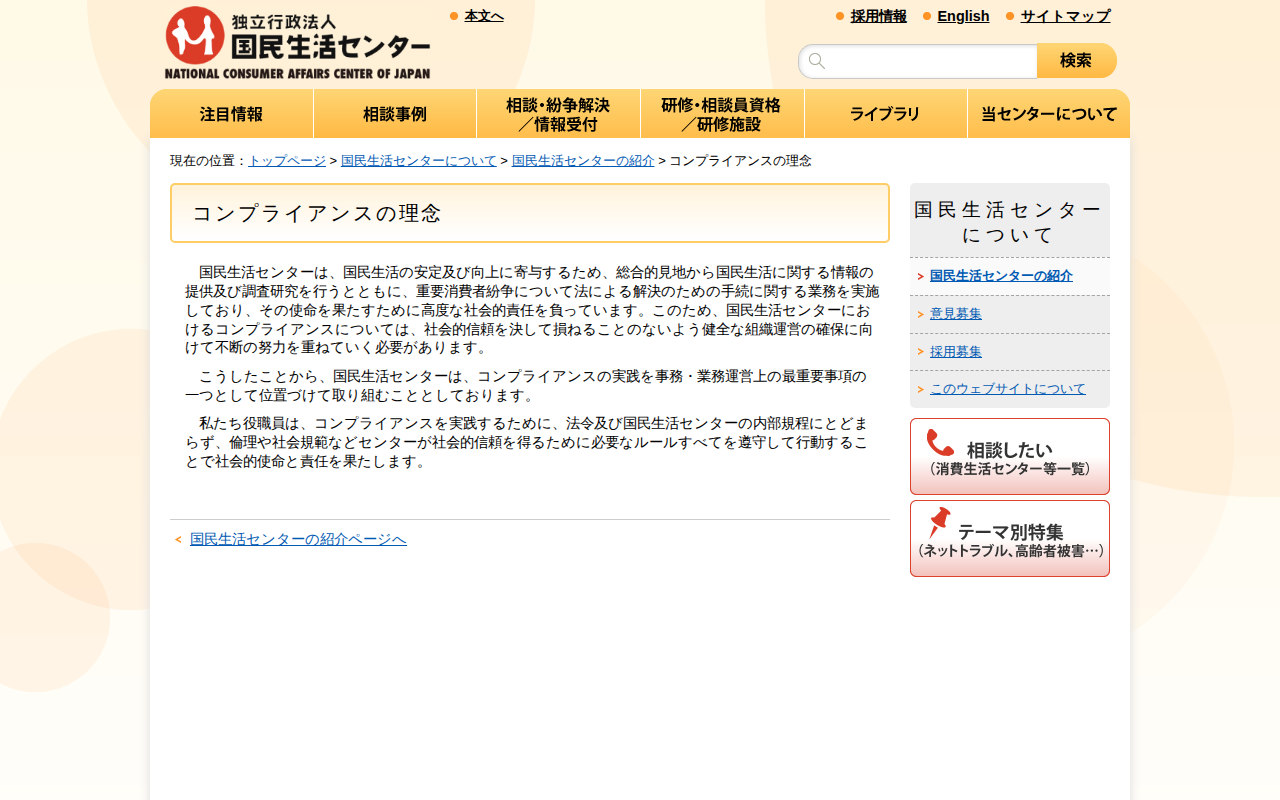The height and width of the screenshot is (800, 1280).
Task: Go back via 国民生活センターの紹介ページへ link
Action: click(298, 540)
